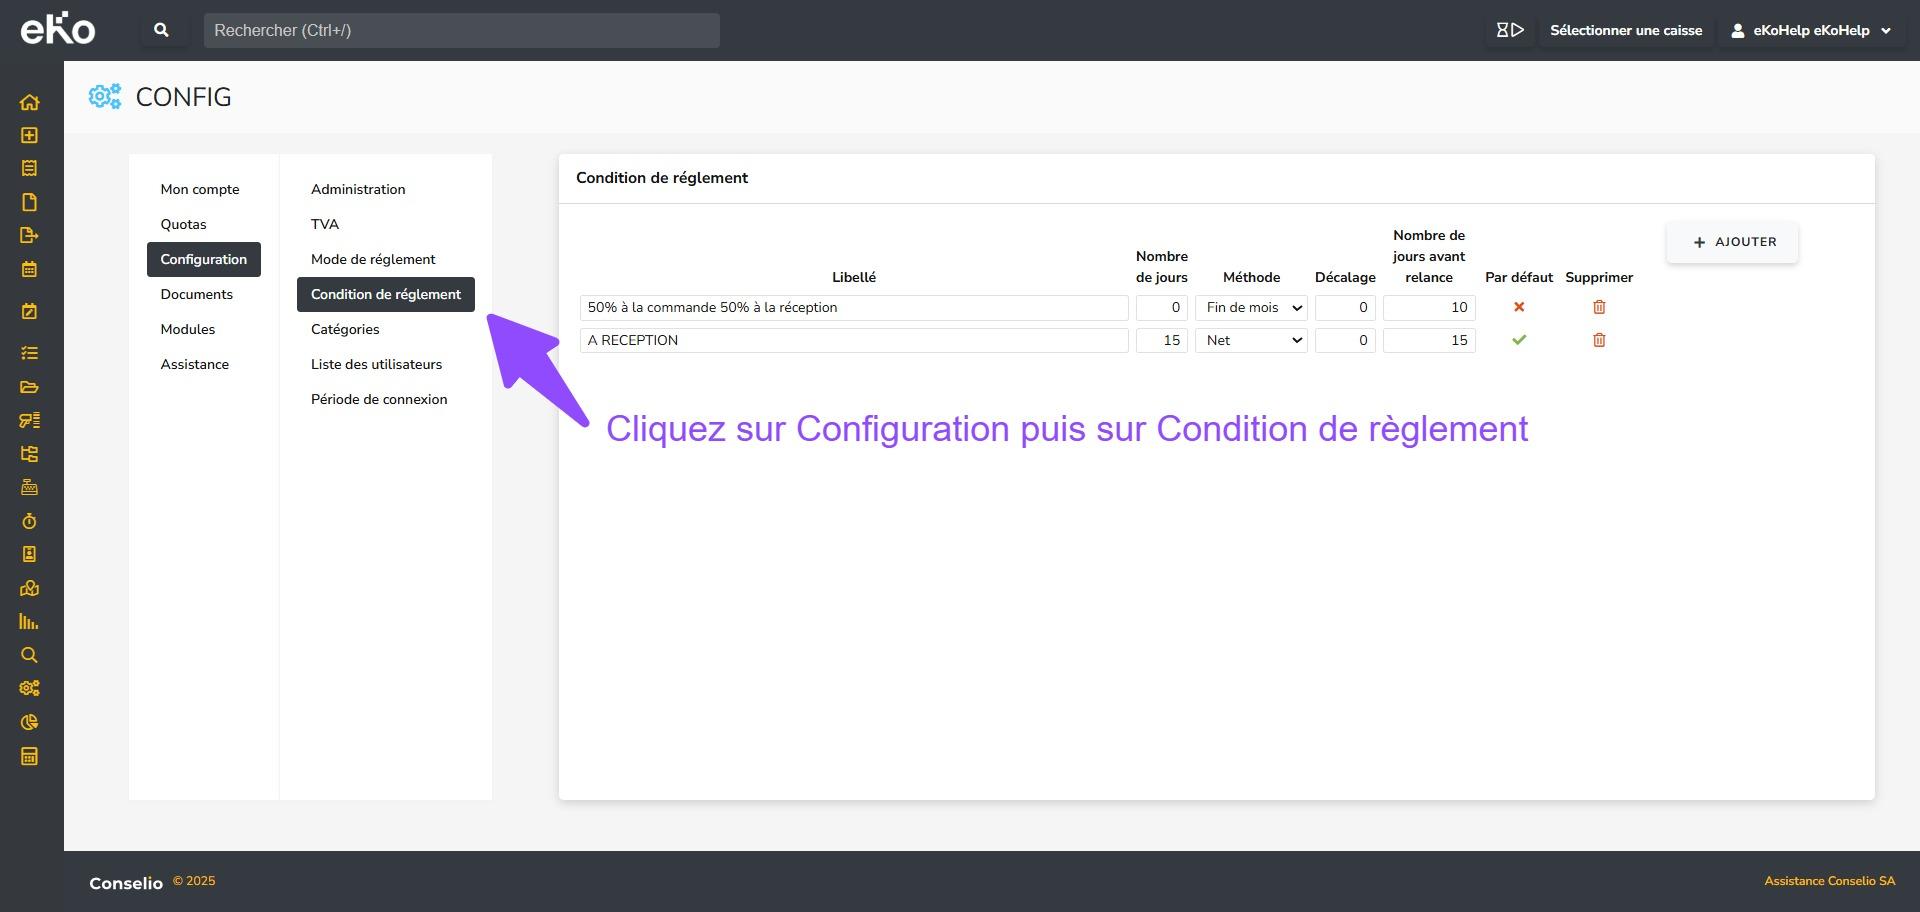Select 'Mode de réglement' in the submenu

click(373, 259)
